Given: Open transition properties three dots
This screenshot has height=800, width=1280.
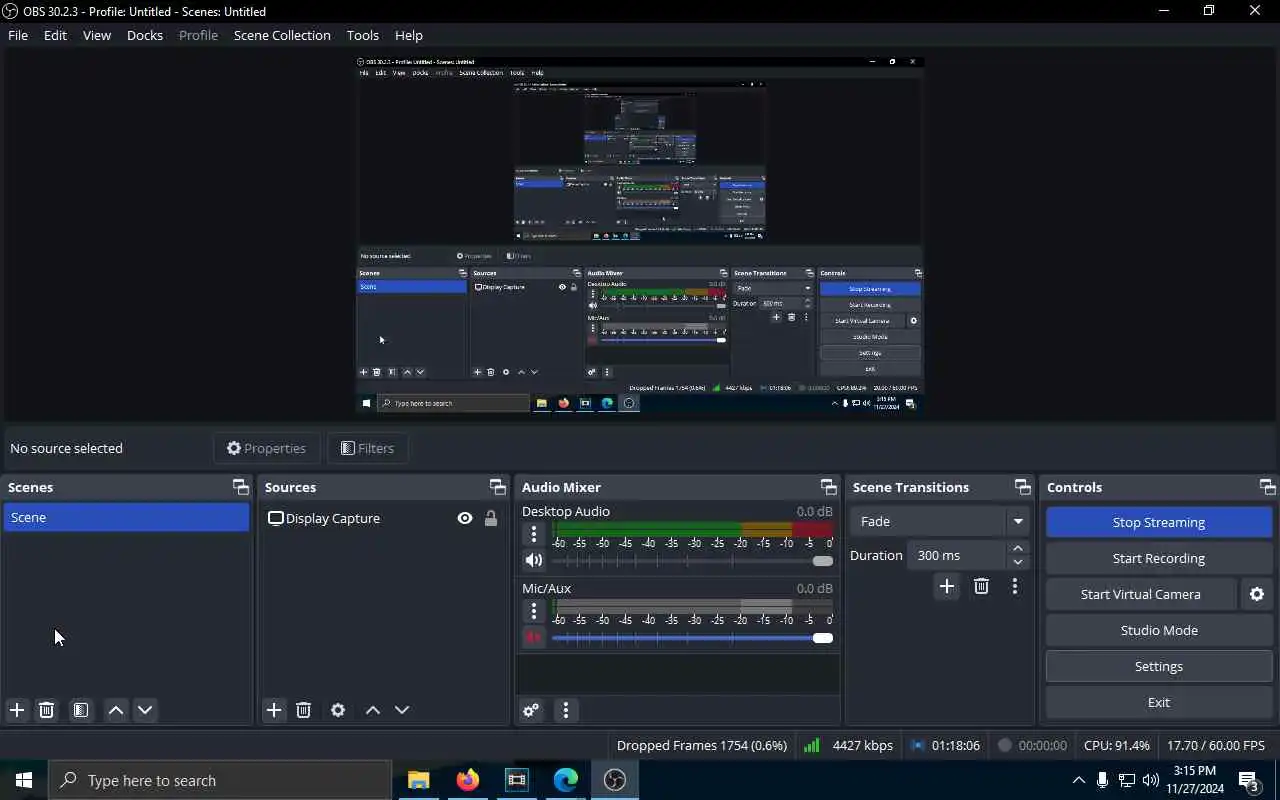Looking at the screenshot, I should pyautogui.click(x=1015, y=586).
